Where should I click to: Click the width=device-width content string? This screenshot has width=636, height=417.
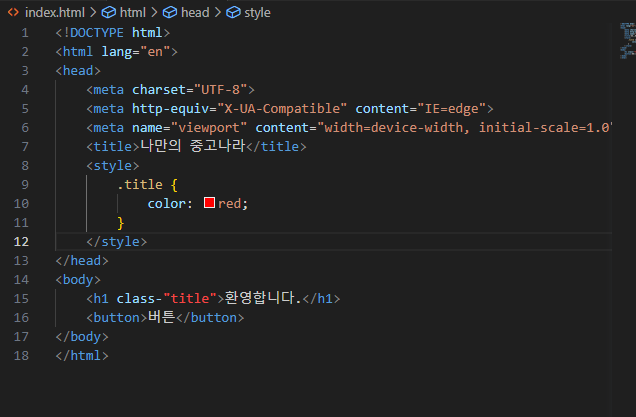click(466, 128)
